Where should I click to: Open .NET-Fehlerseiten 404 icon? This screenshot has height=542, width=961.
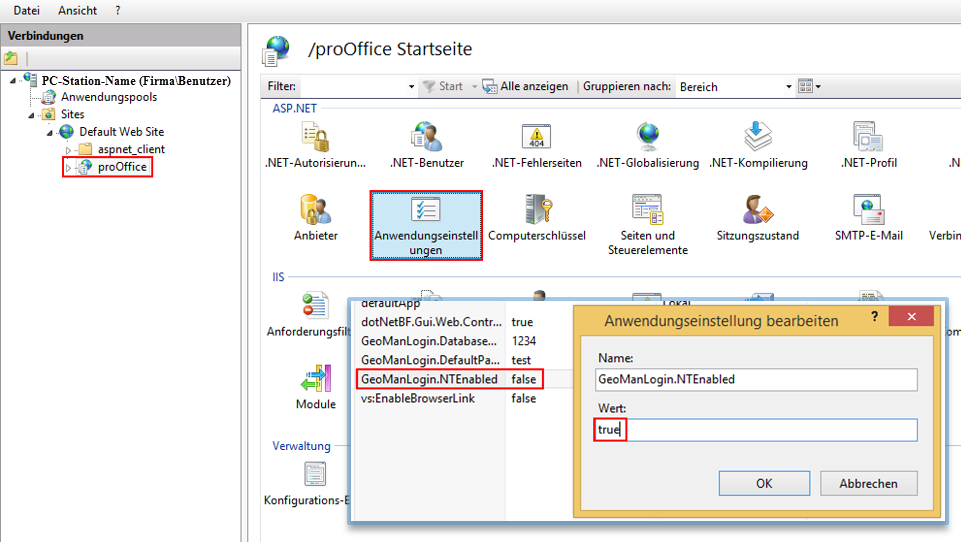pyautogui.click(x=537, y=138)
